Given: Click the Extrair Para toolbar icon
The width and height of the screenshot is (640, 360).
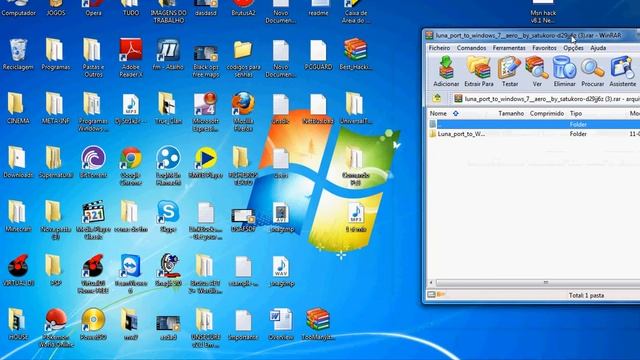Looking at the screenshot, I should coord(479,71).
